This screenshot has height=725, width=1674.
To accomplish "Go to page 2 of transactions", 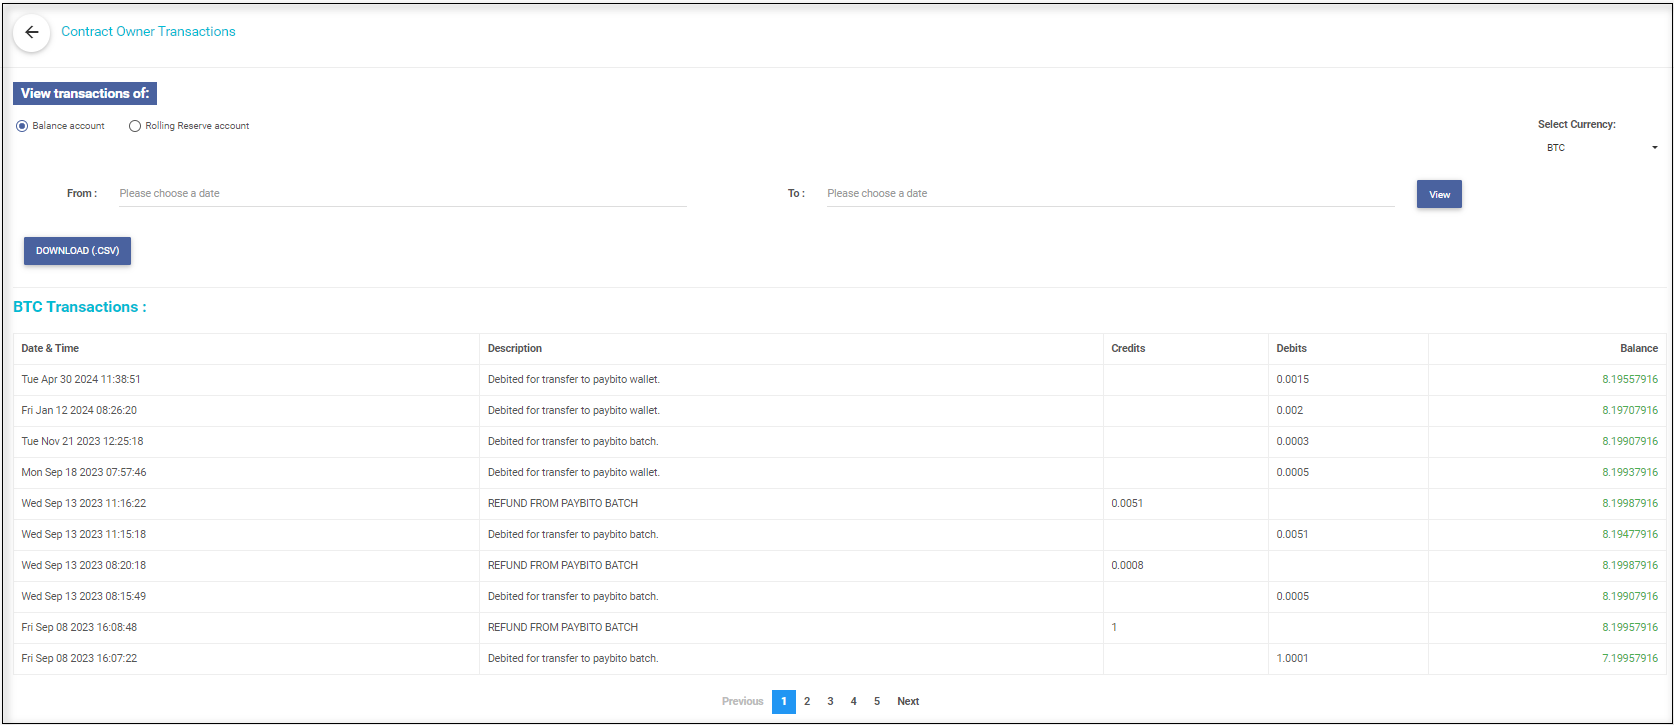I will click(x=807, y=701).
